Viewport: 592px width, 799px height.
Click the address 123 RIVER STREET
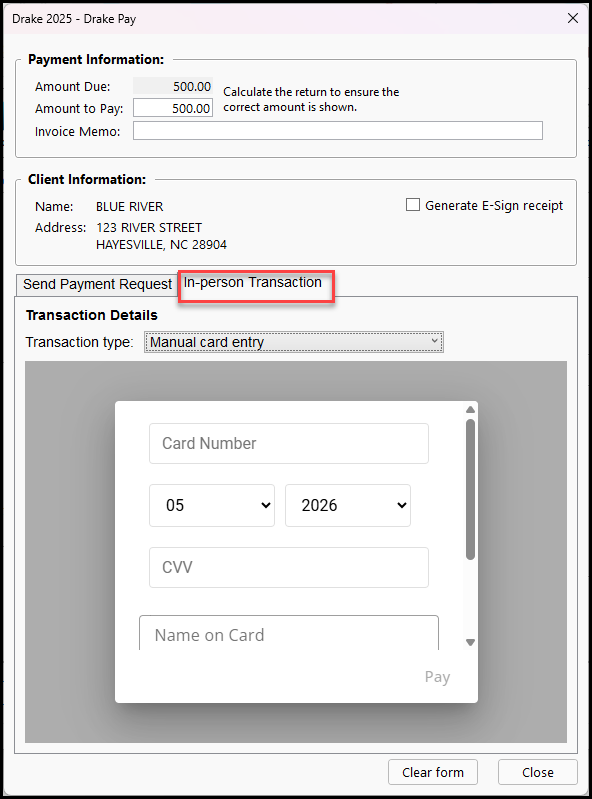149,227
